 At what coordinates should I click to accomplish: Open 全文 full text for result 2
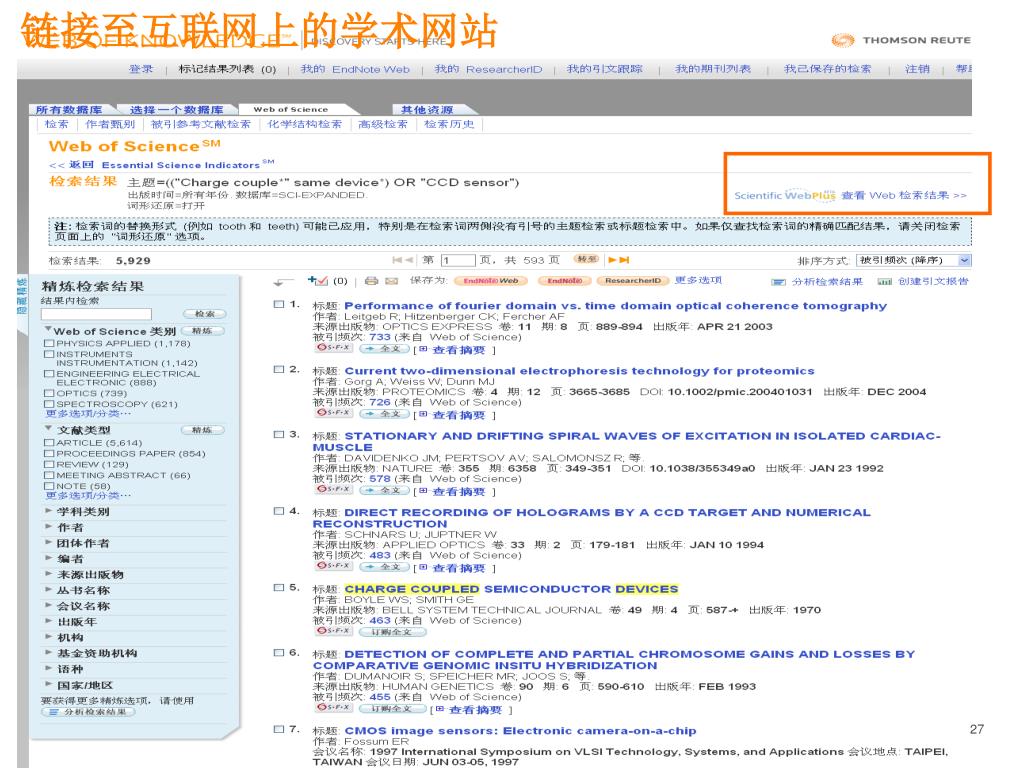[x=384, y=413]
